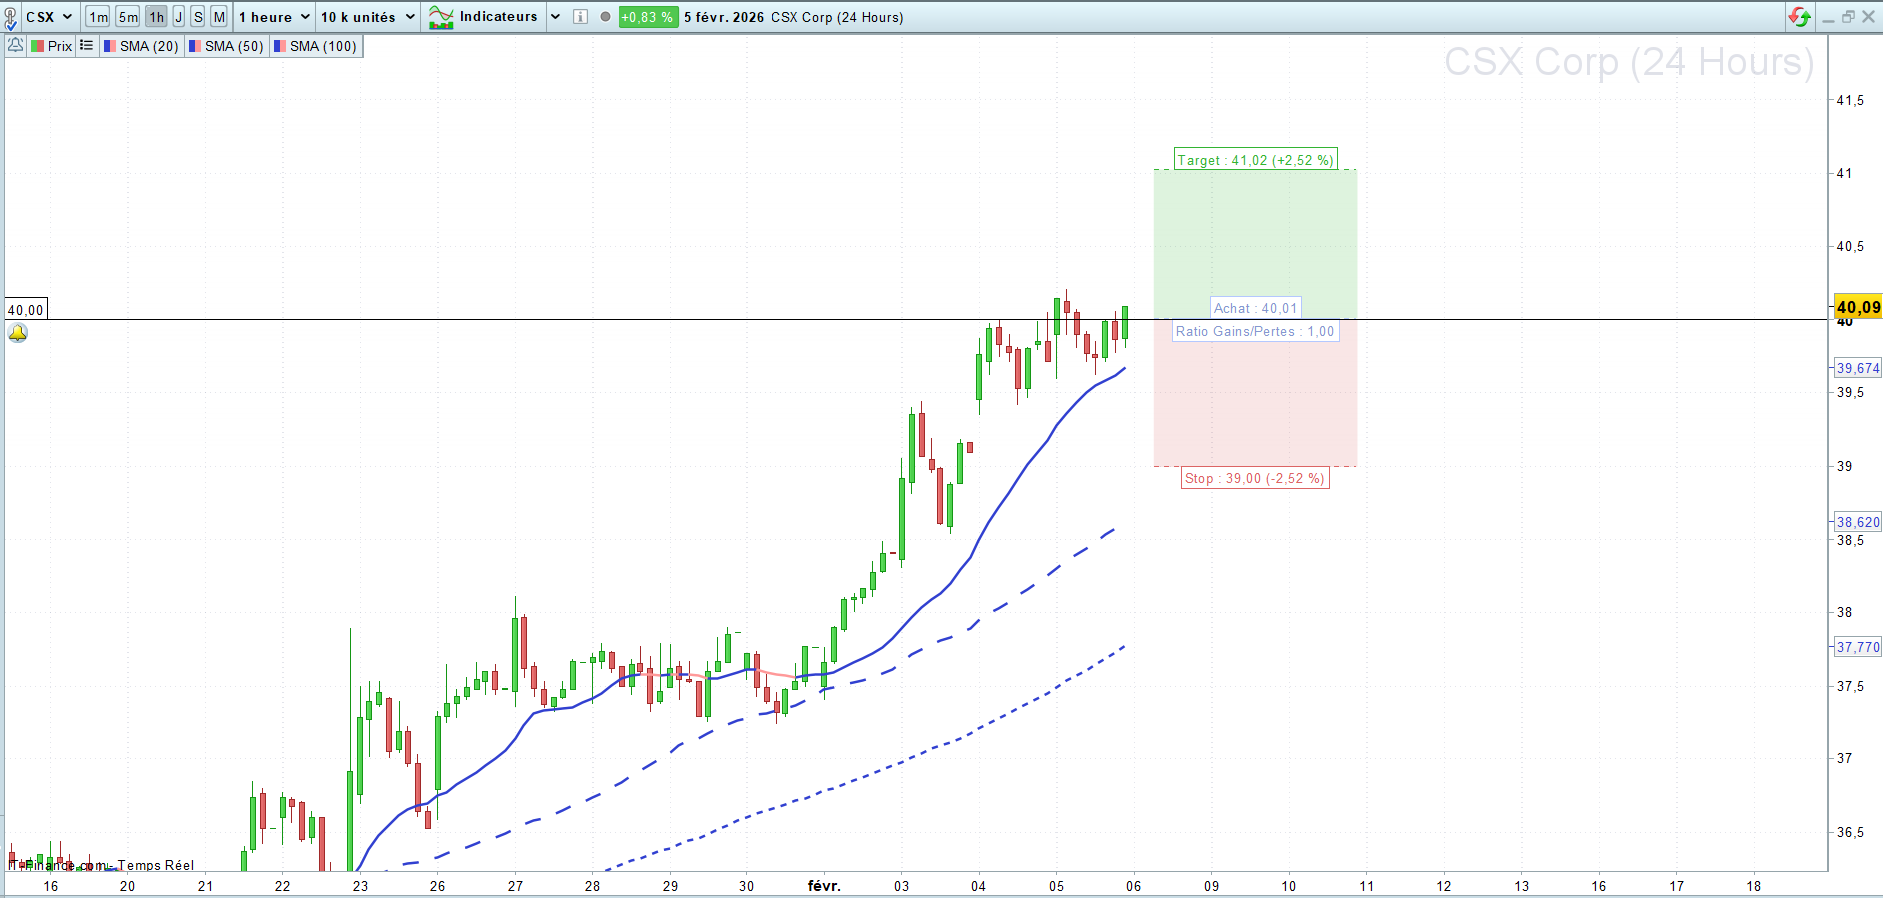Image resolution: width=1883 pixels, height=898 pixels.
Task: Click the SMA value tag 39,674
Action: click(x=1858, y=368)
